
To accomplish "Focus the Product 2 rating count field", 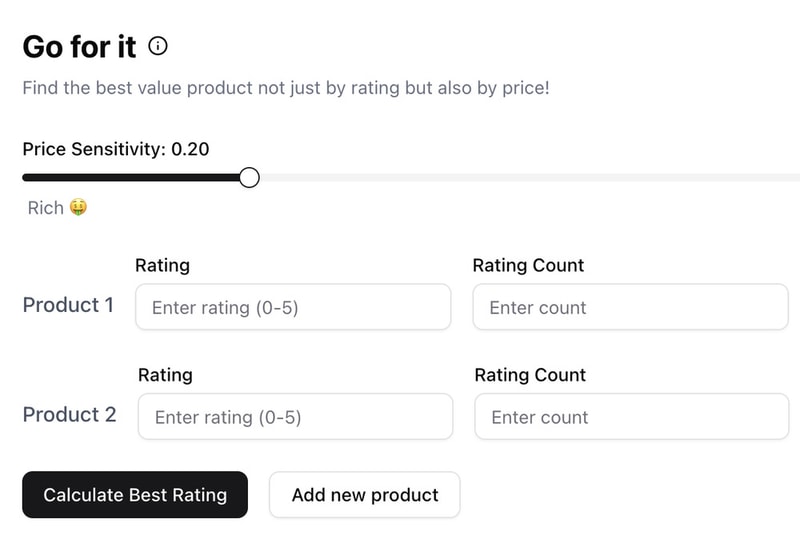I will click(x=631, y=417).
